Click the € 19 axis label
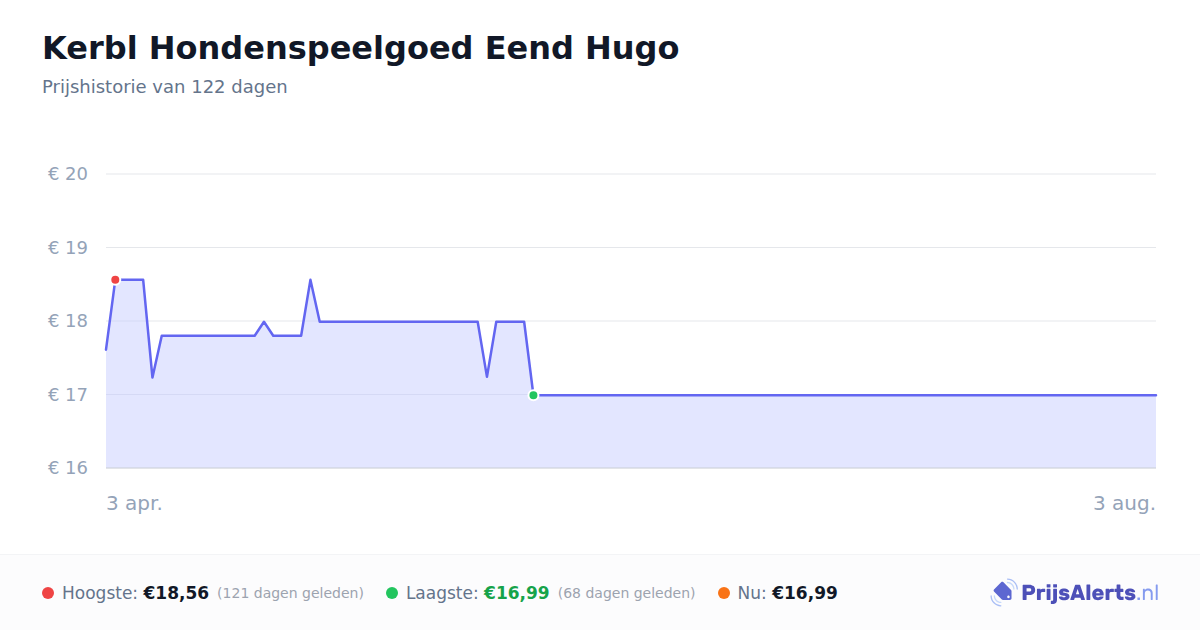Image resolution: width=1200 pixels, height=630 pixels. coord(68,248)
